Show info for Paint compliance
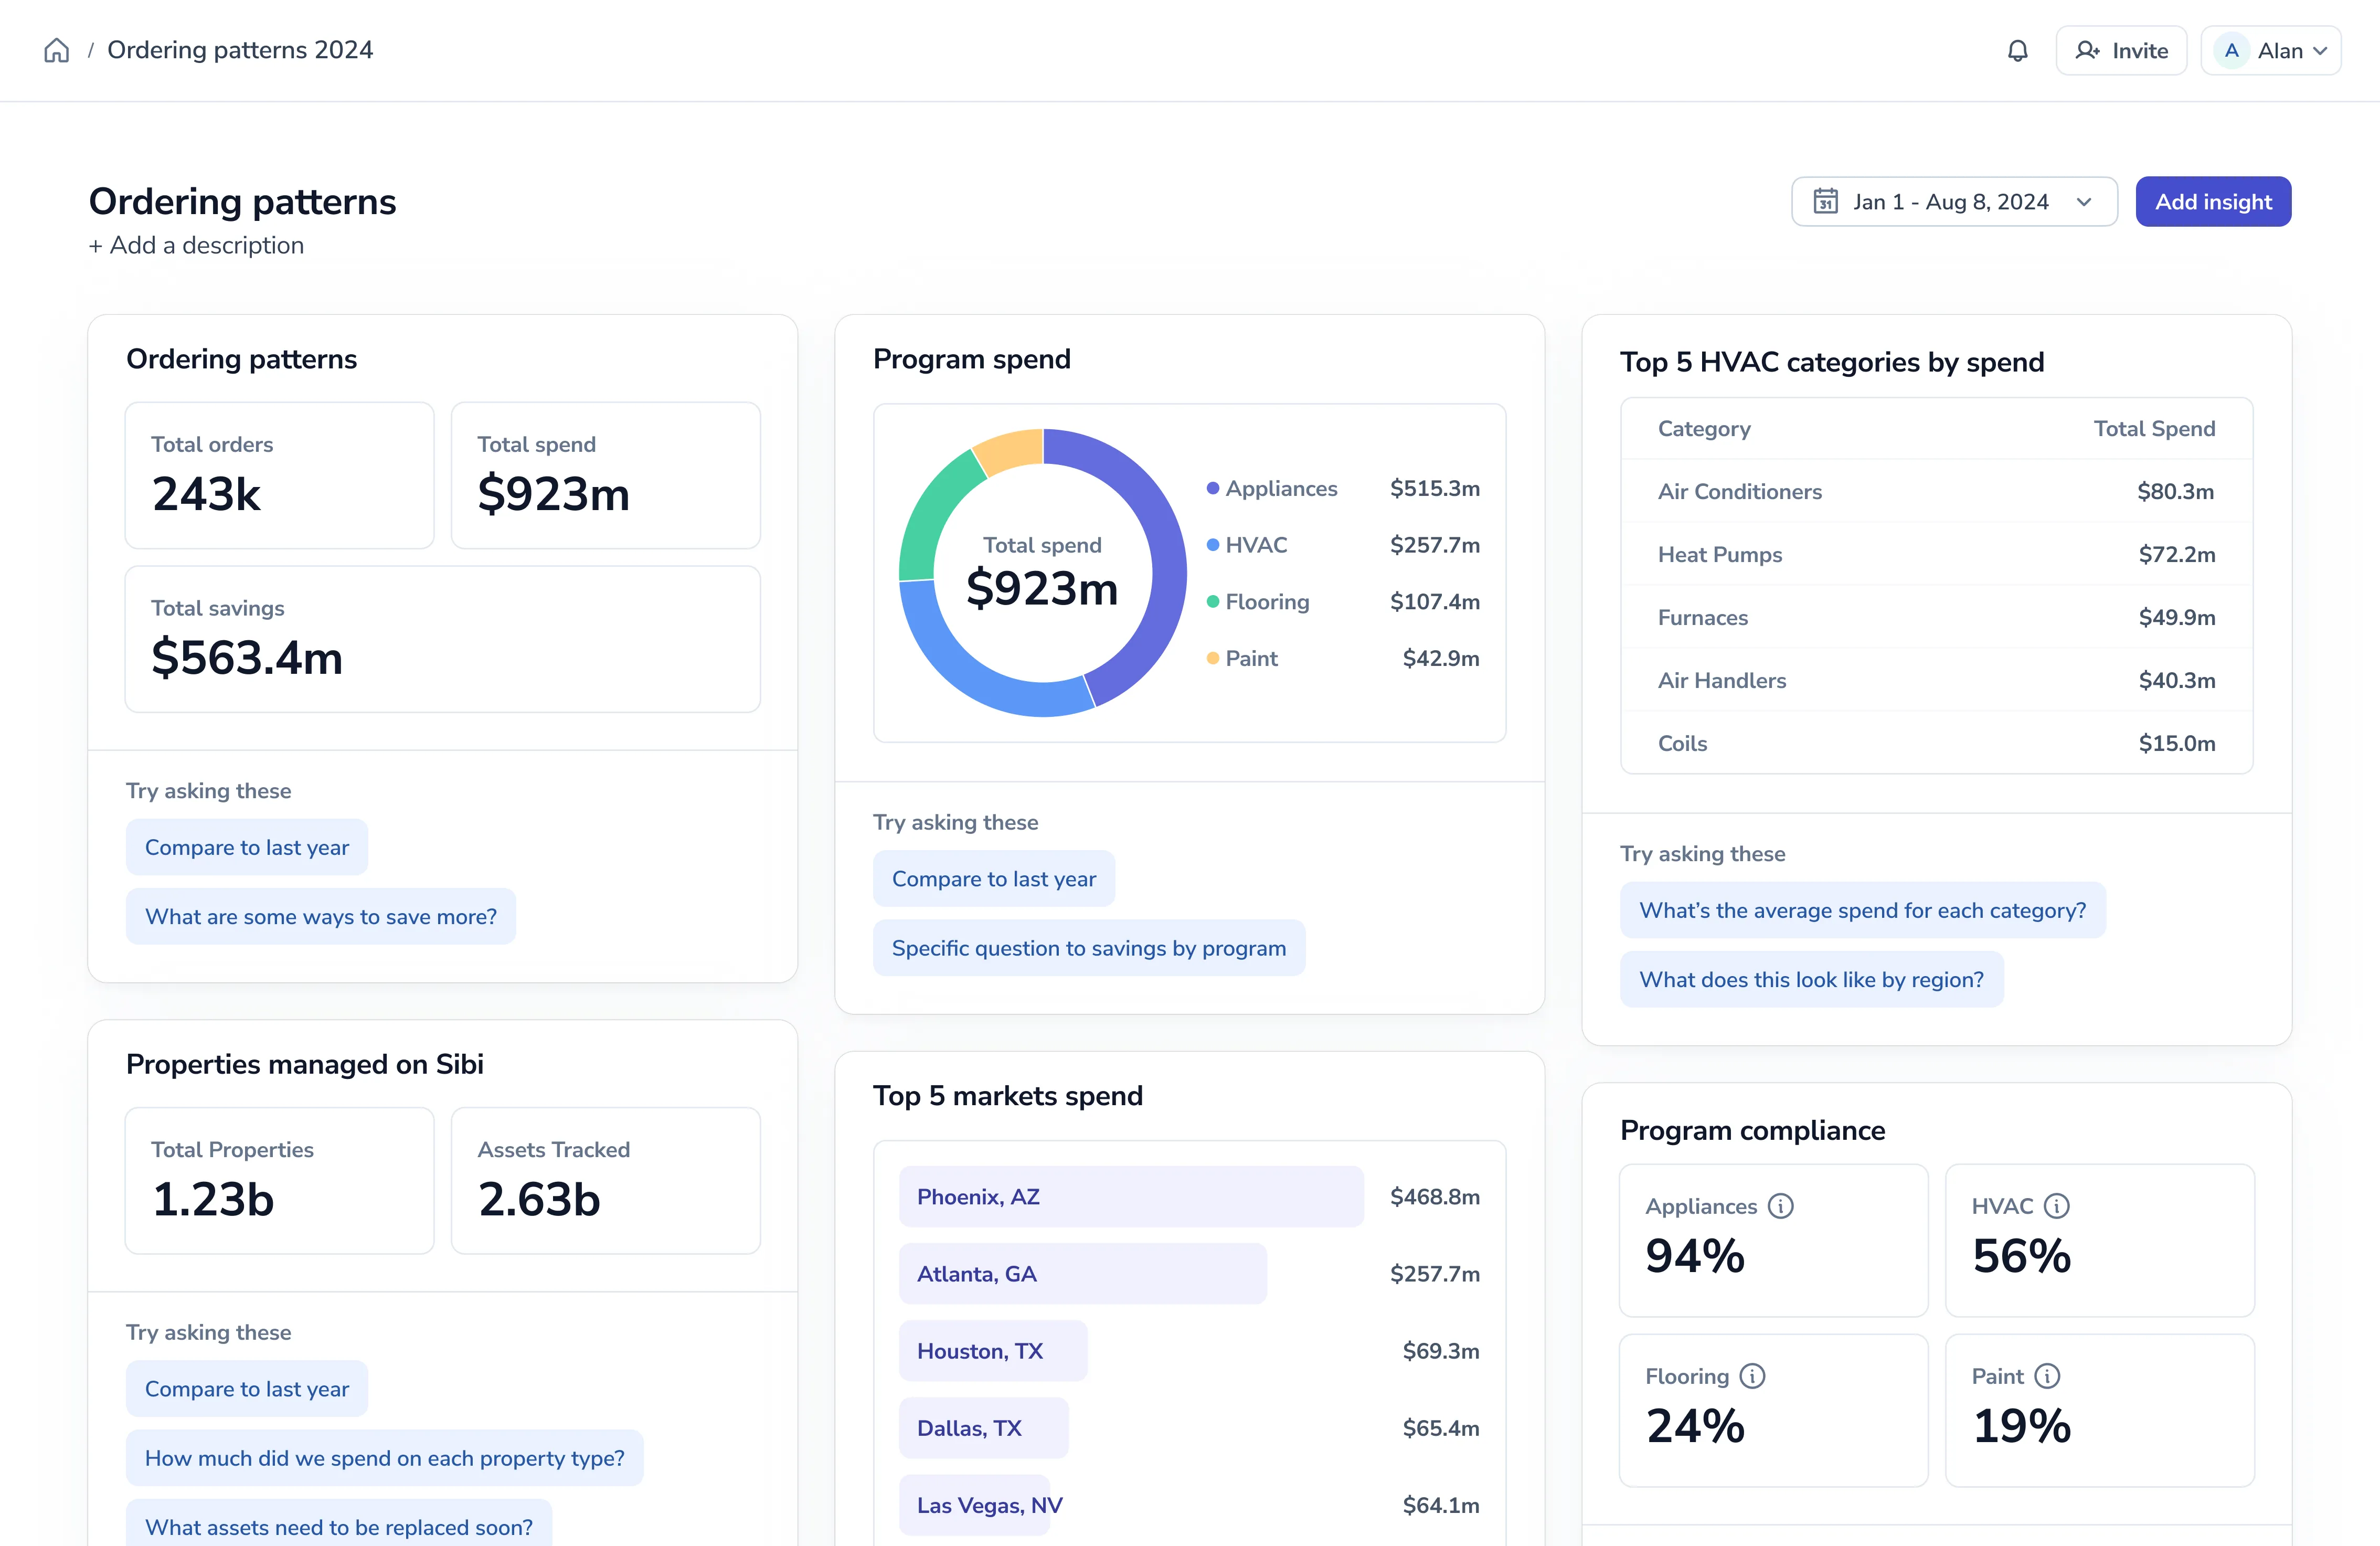Image resolution: width=2380 pixels, height=1546 pixels. pyautogui.click(x=2048, y=1376)
